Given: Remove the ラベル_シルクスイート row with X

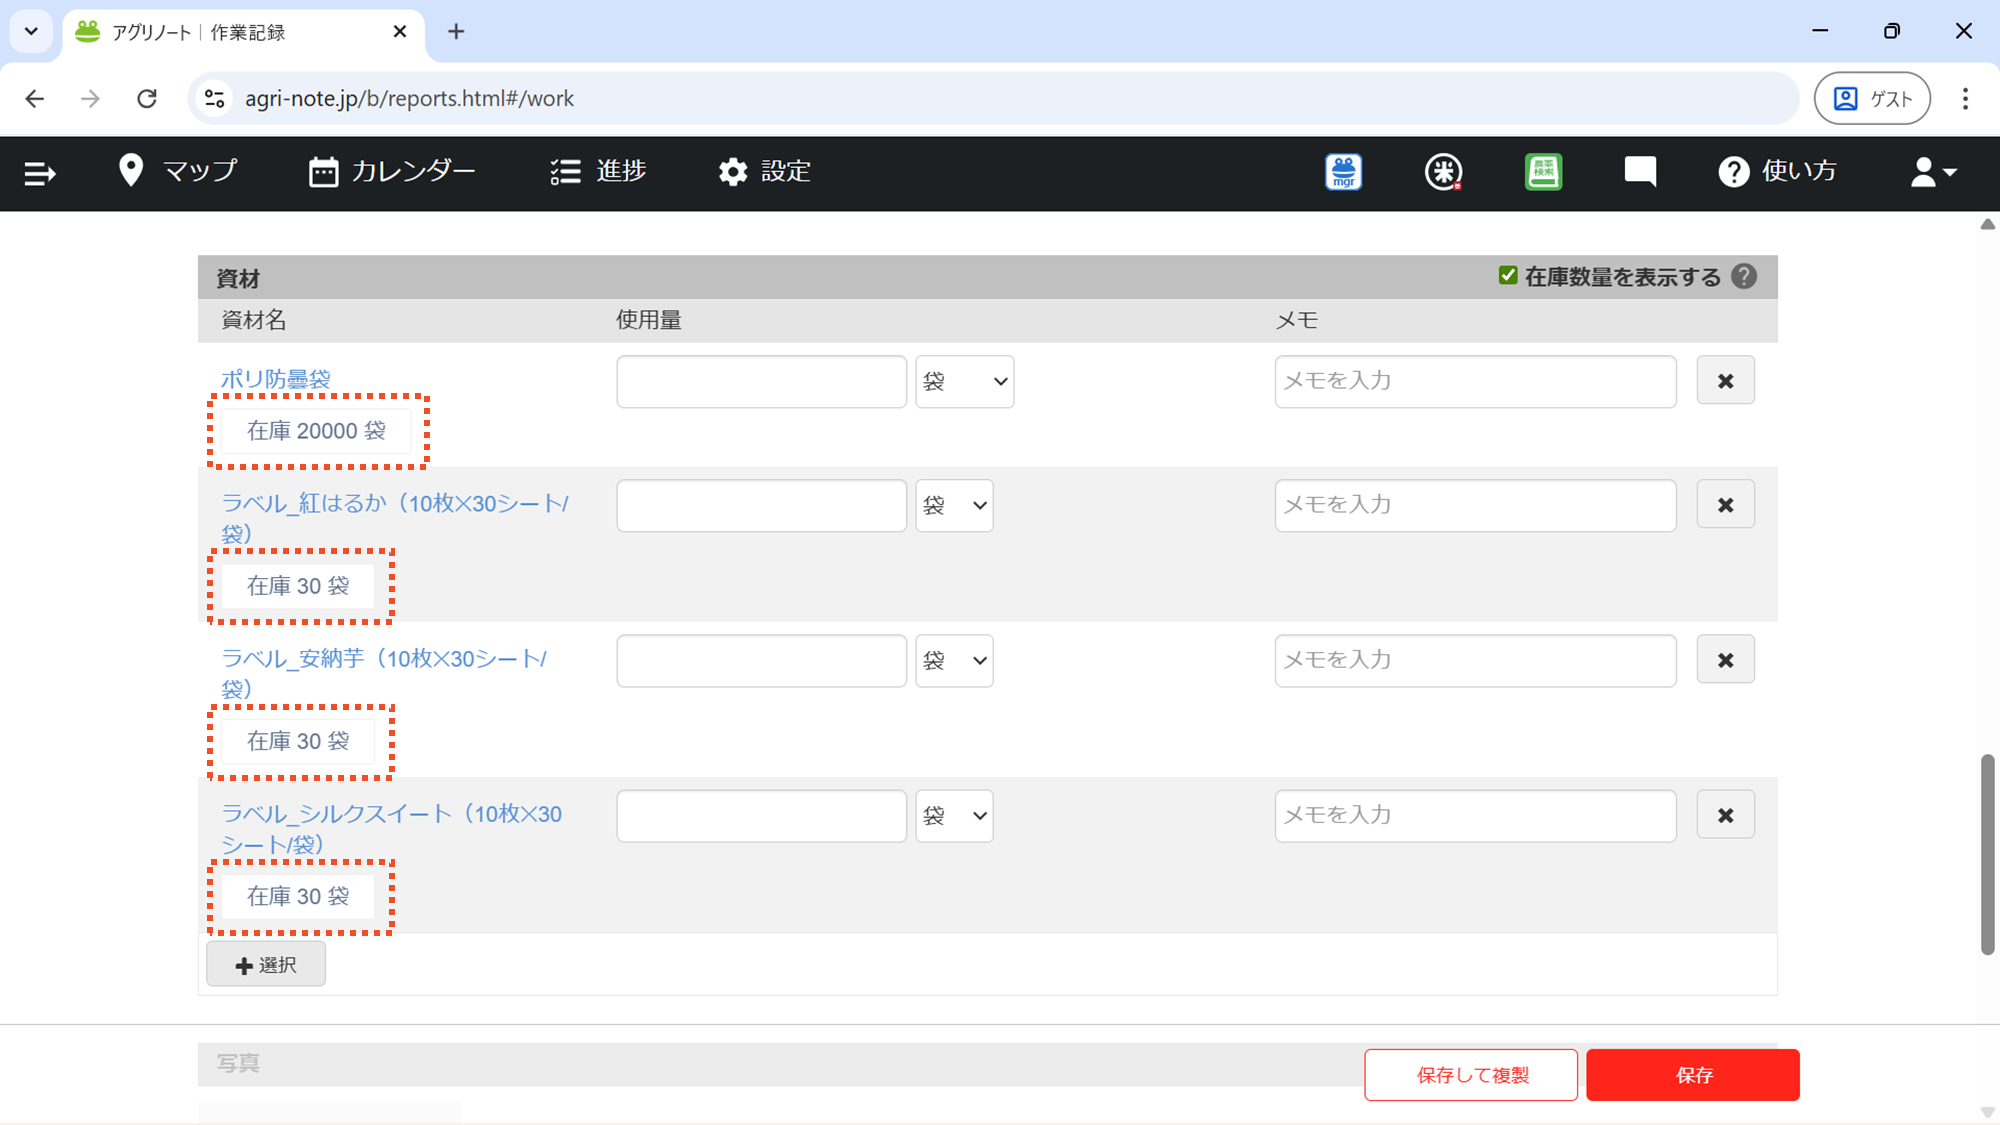Looking at the screenshot, I should (x=1725, y=815).
